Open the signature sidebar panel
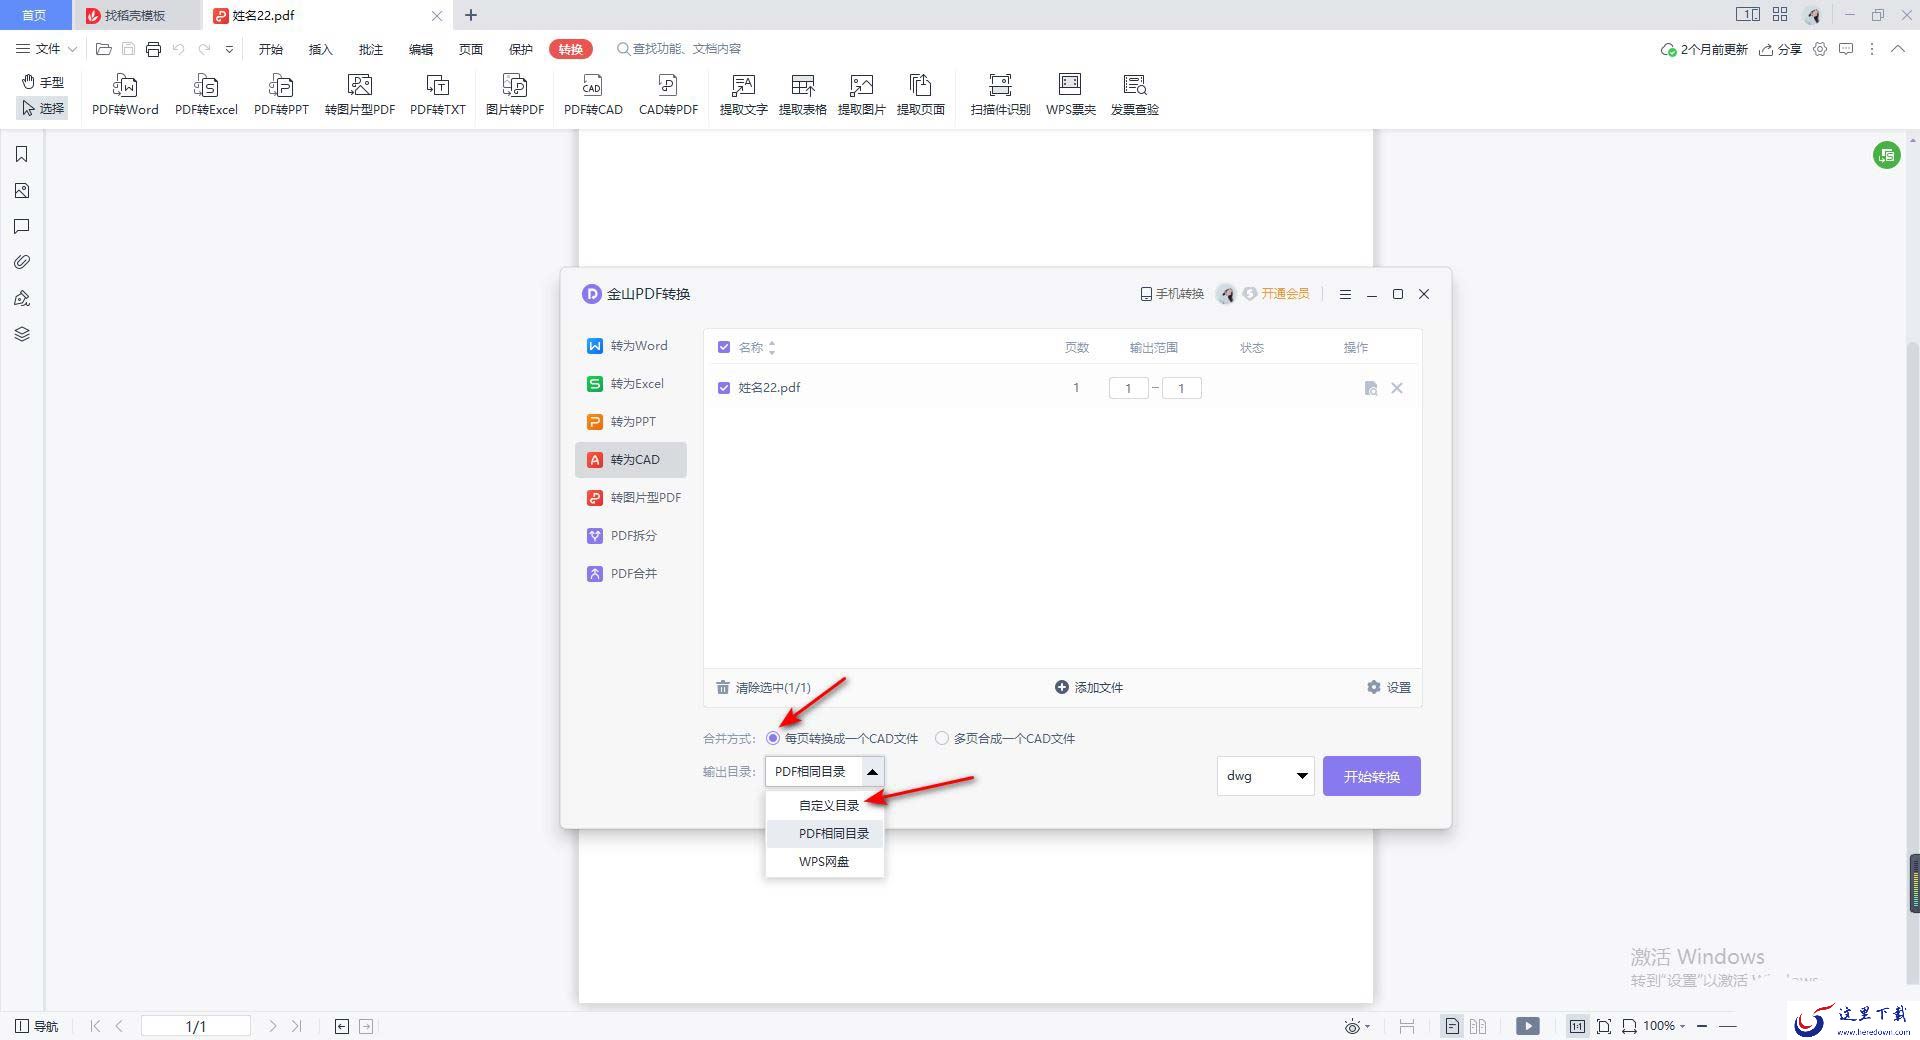This screenshot has width=1920, height=1040. pos(22,298)
